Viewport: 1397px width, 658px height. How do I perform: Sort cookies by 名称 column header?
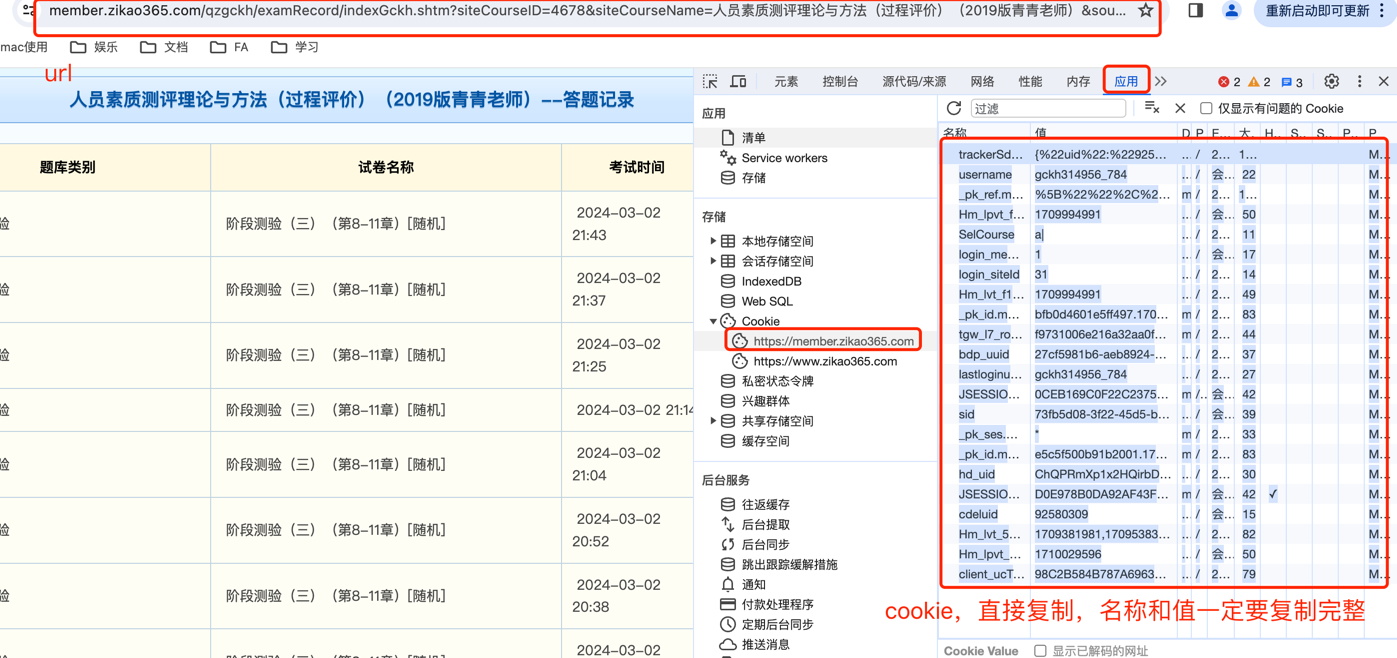click(985, 132)
